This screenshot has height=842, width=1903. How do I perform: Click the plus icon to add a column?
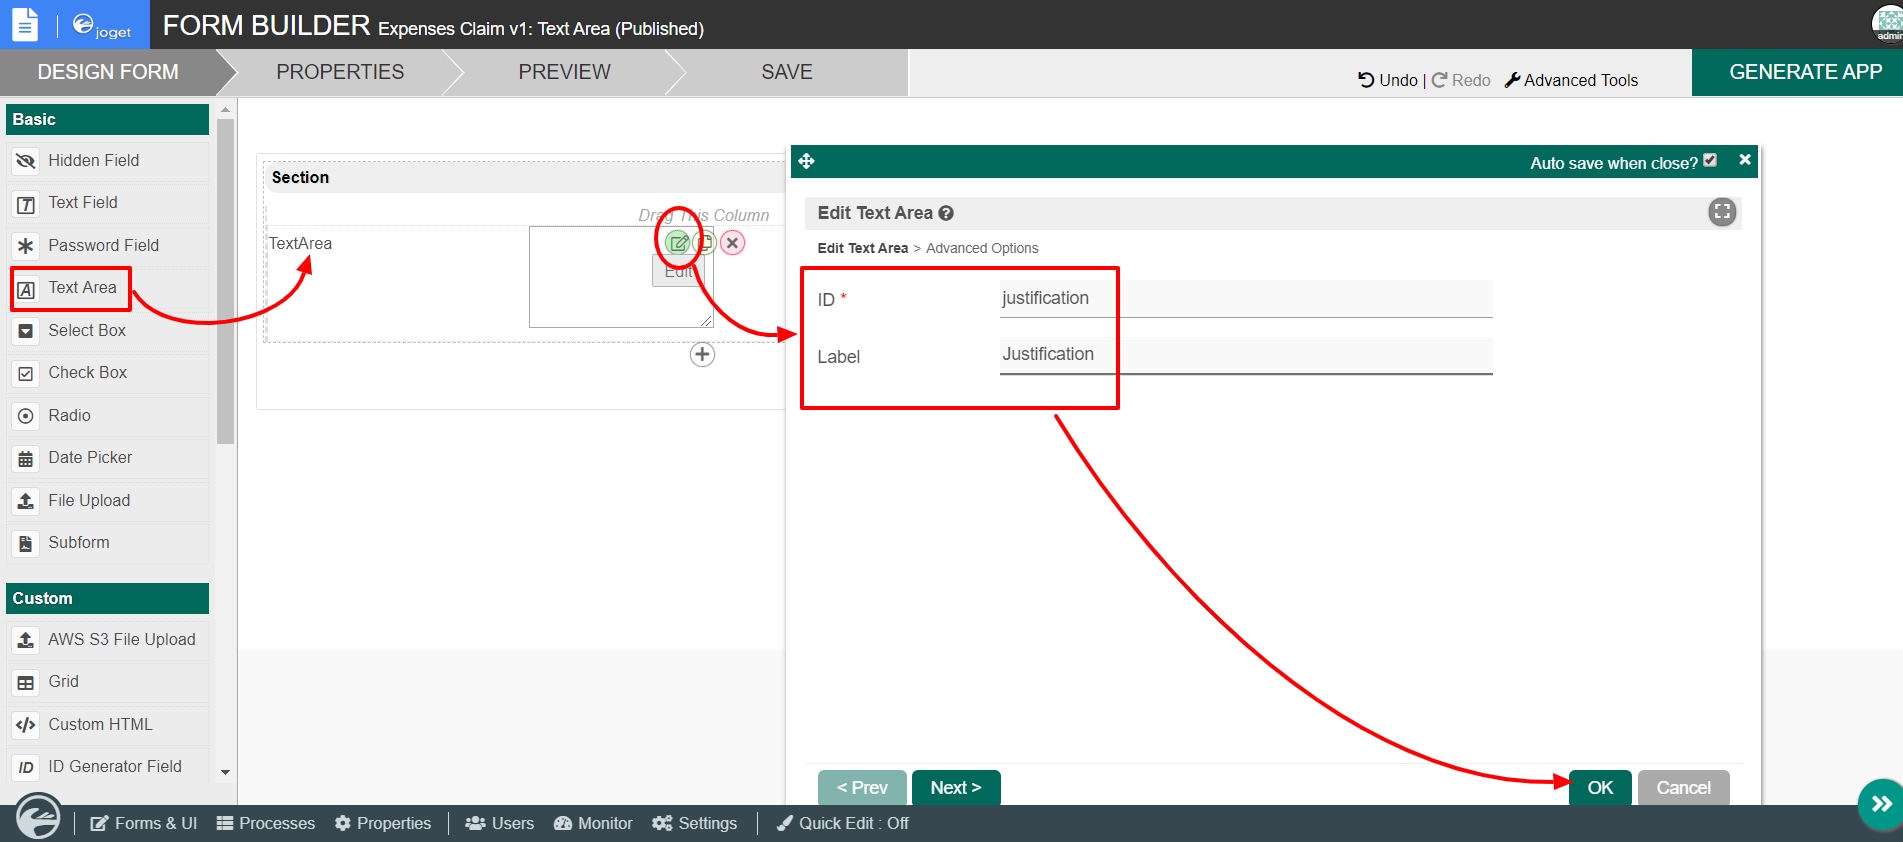703,354
